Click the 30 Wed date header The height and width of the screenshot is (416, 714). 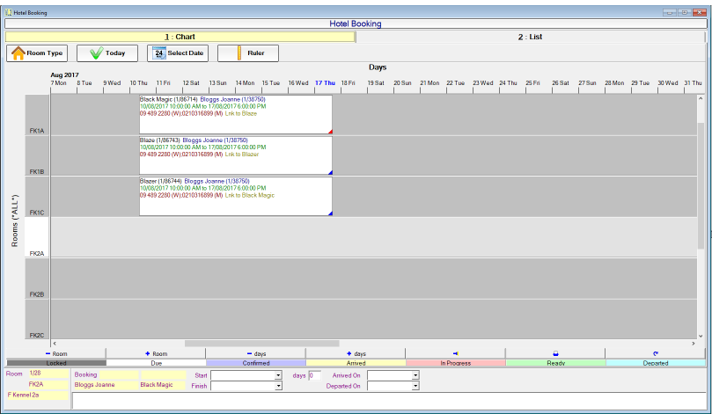coord(668,83)
